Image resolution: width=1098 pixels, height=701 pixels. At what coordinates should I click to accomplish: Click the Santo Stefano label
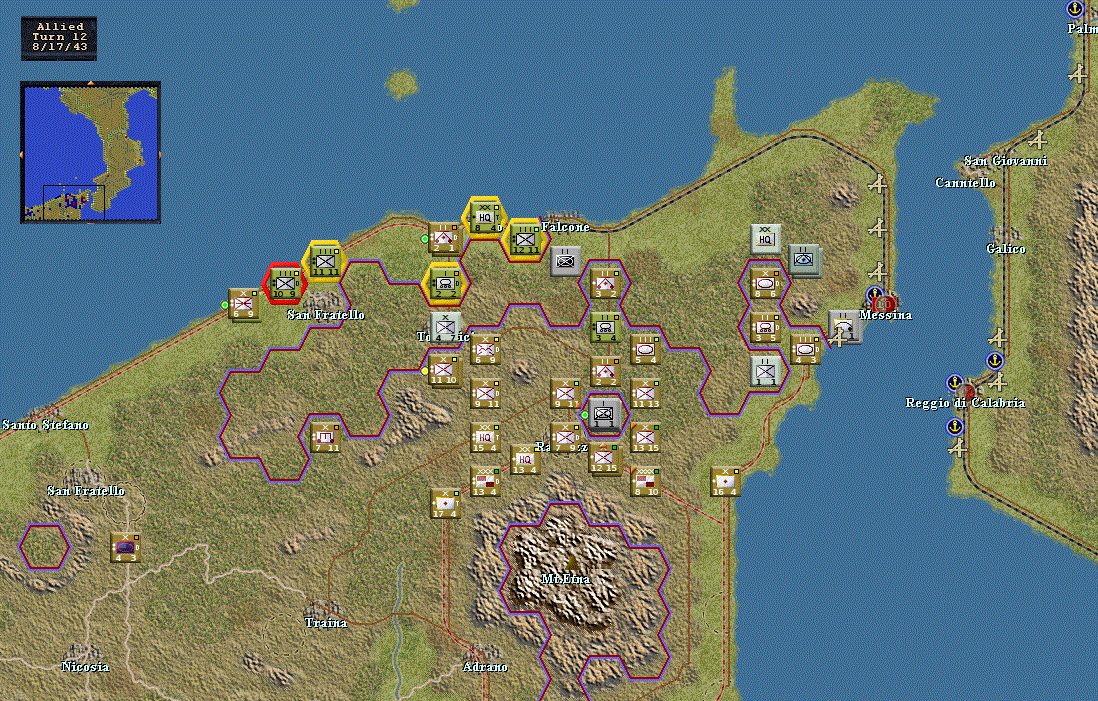pos(46,425)
